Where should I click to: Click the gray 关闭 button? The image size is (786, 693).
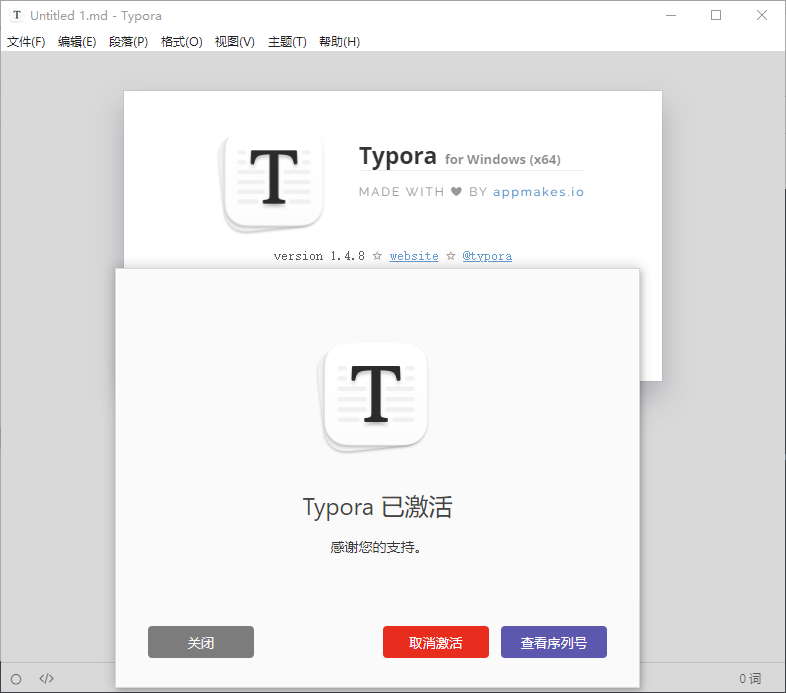pos(201,642)
